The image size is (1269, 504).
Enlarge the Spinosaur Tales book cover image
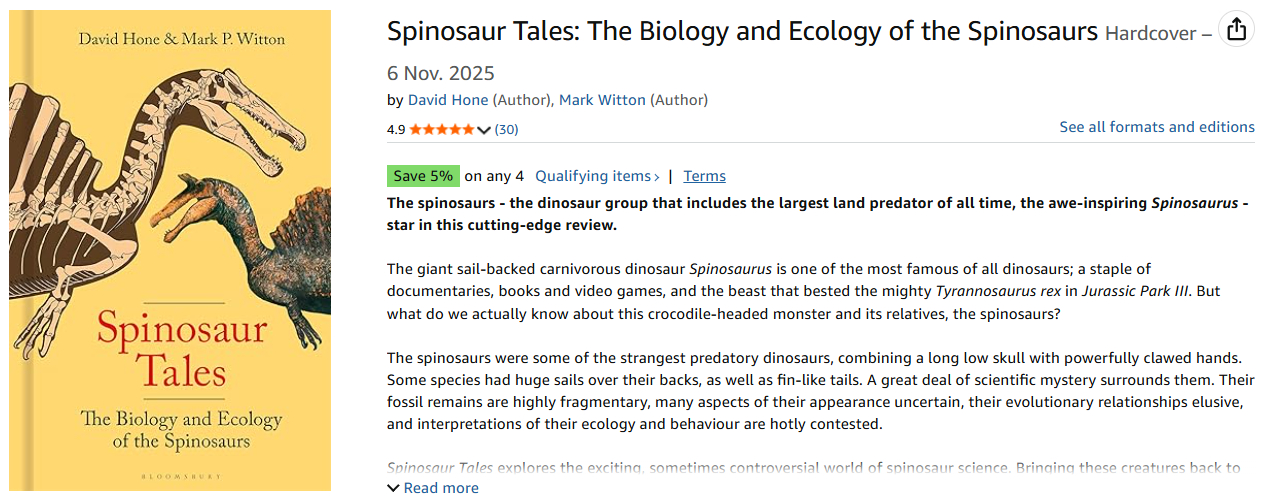tap(170, 250)
